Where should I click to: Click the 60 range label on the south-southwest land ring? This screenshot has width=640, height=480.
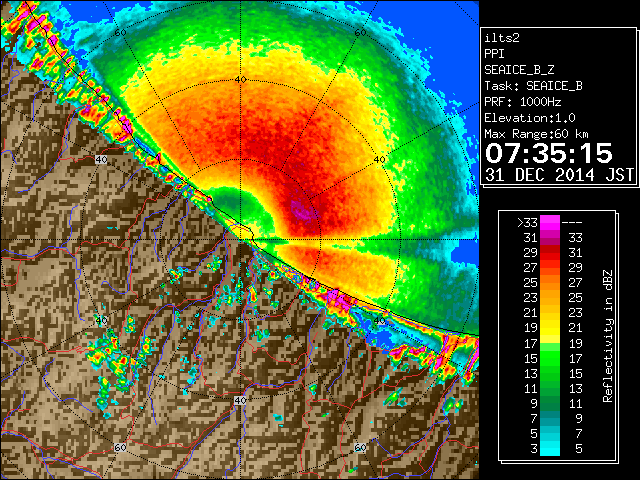[x=120, y=447]
